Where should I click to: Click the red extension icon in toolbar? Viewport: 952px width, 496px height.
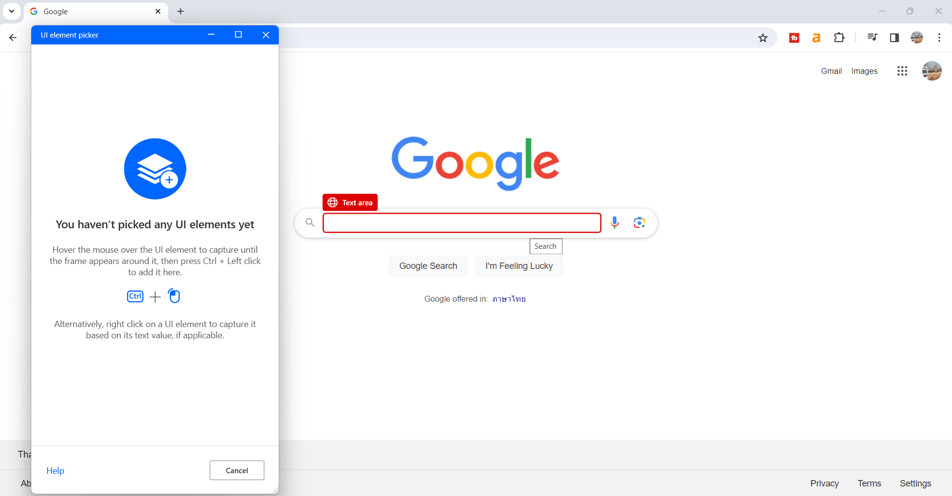[794, 38]
